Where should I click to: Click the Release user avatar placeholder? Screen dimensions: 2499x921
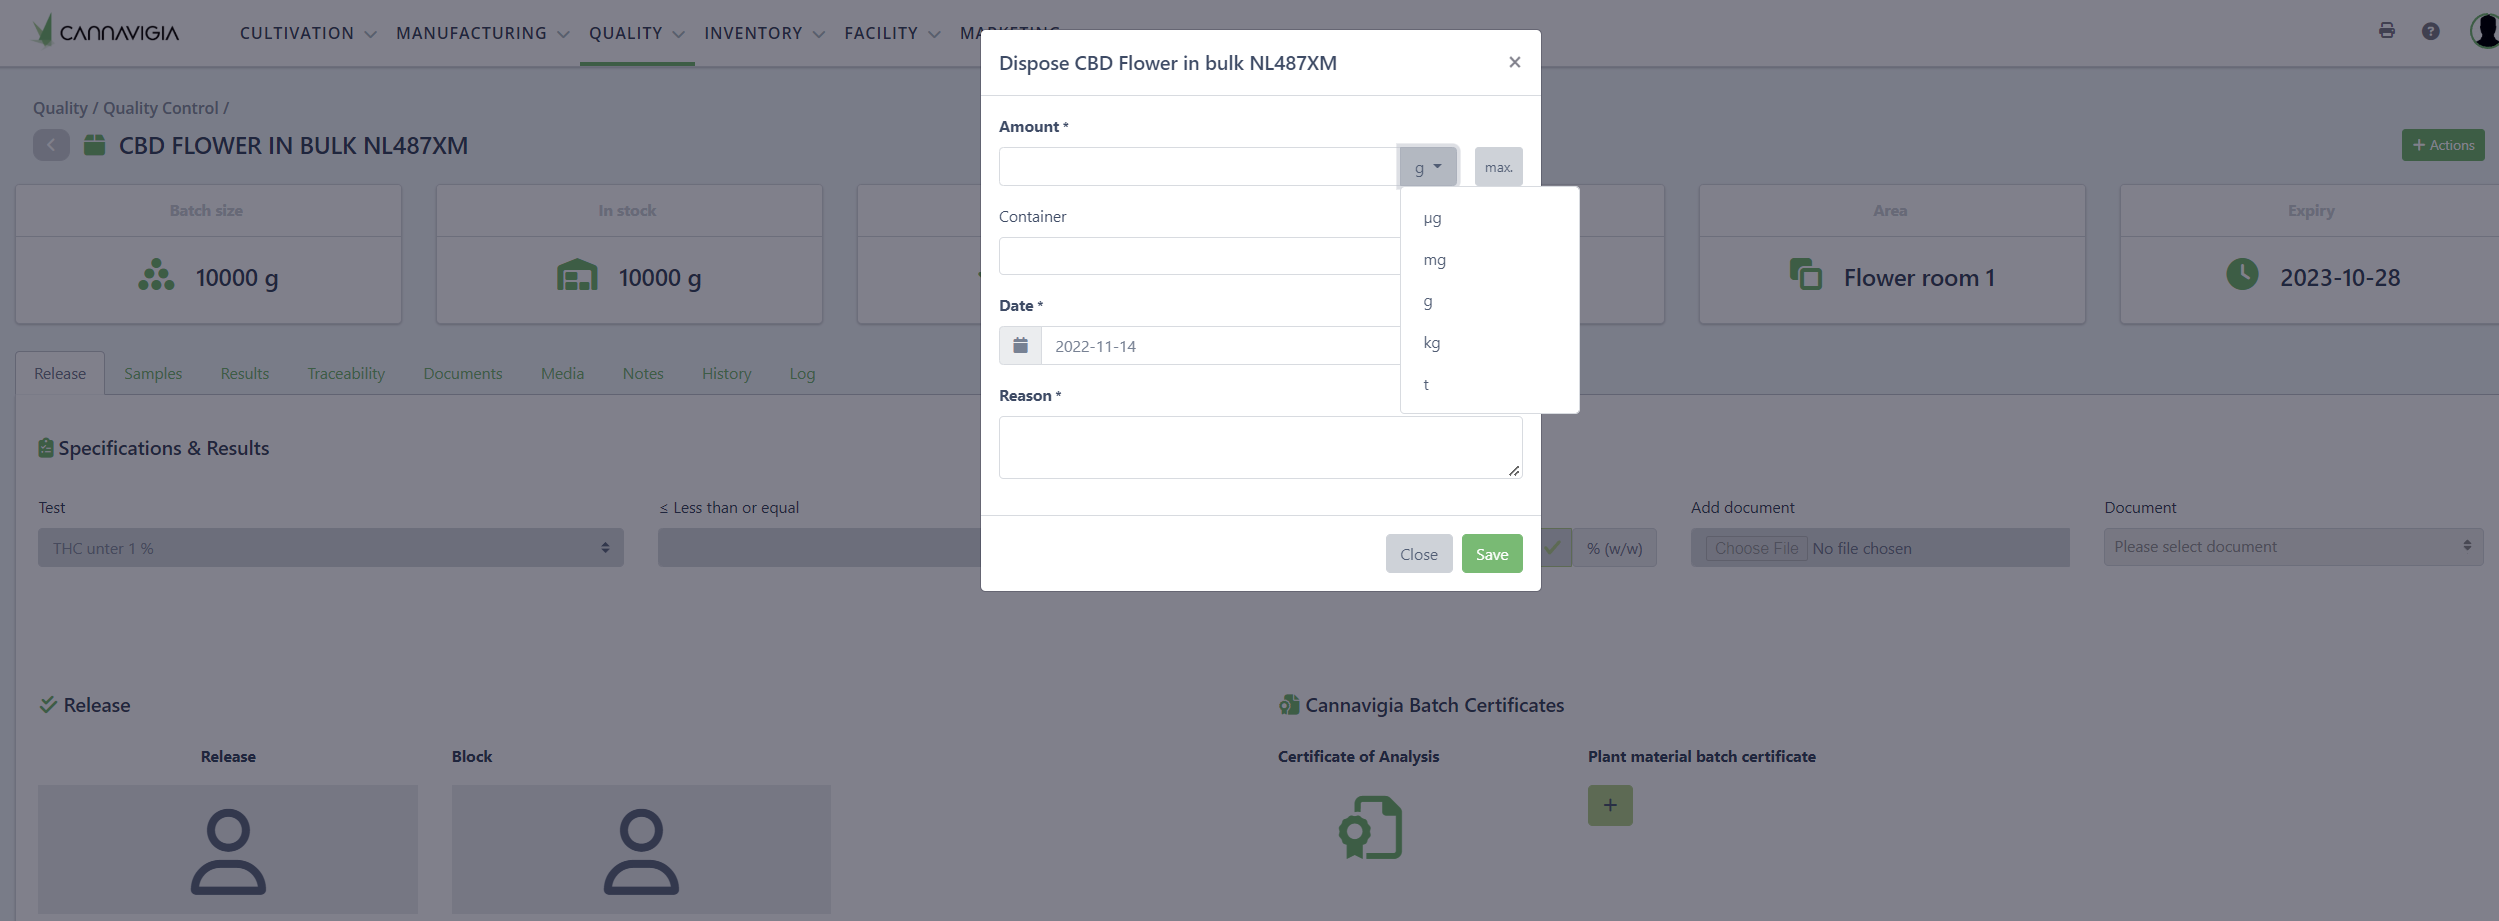[228, 850]
